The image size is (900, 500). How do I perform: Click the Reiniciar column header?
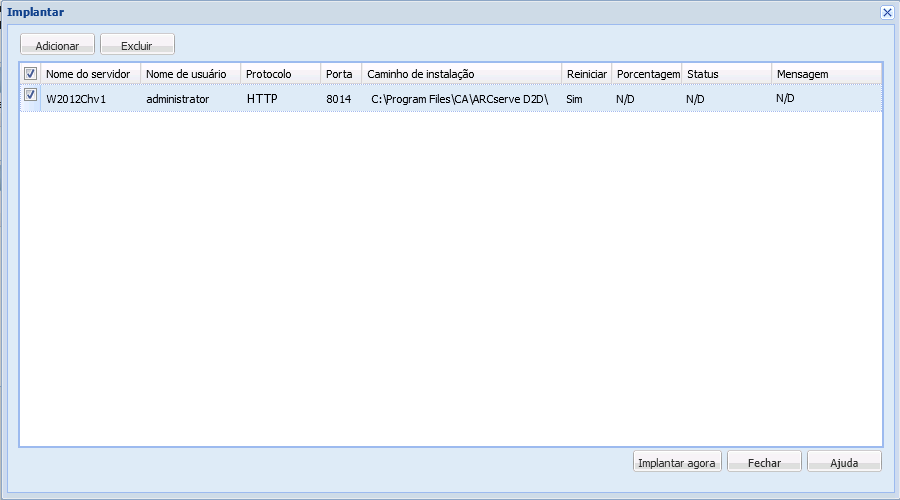[586, 74]
